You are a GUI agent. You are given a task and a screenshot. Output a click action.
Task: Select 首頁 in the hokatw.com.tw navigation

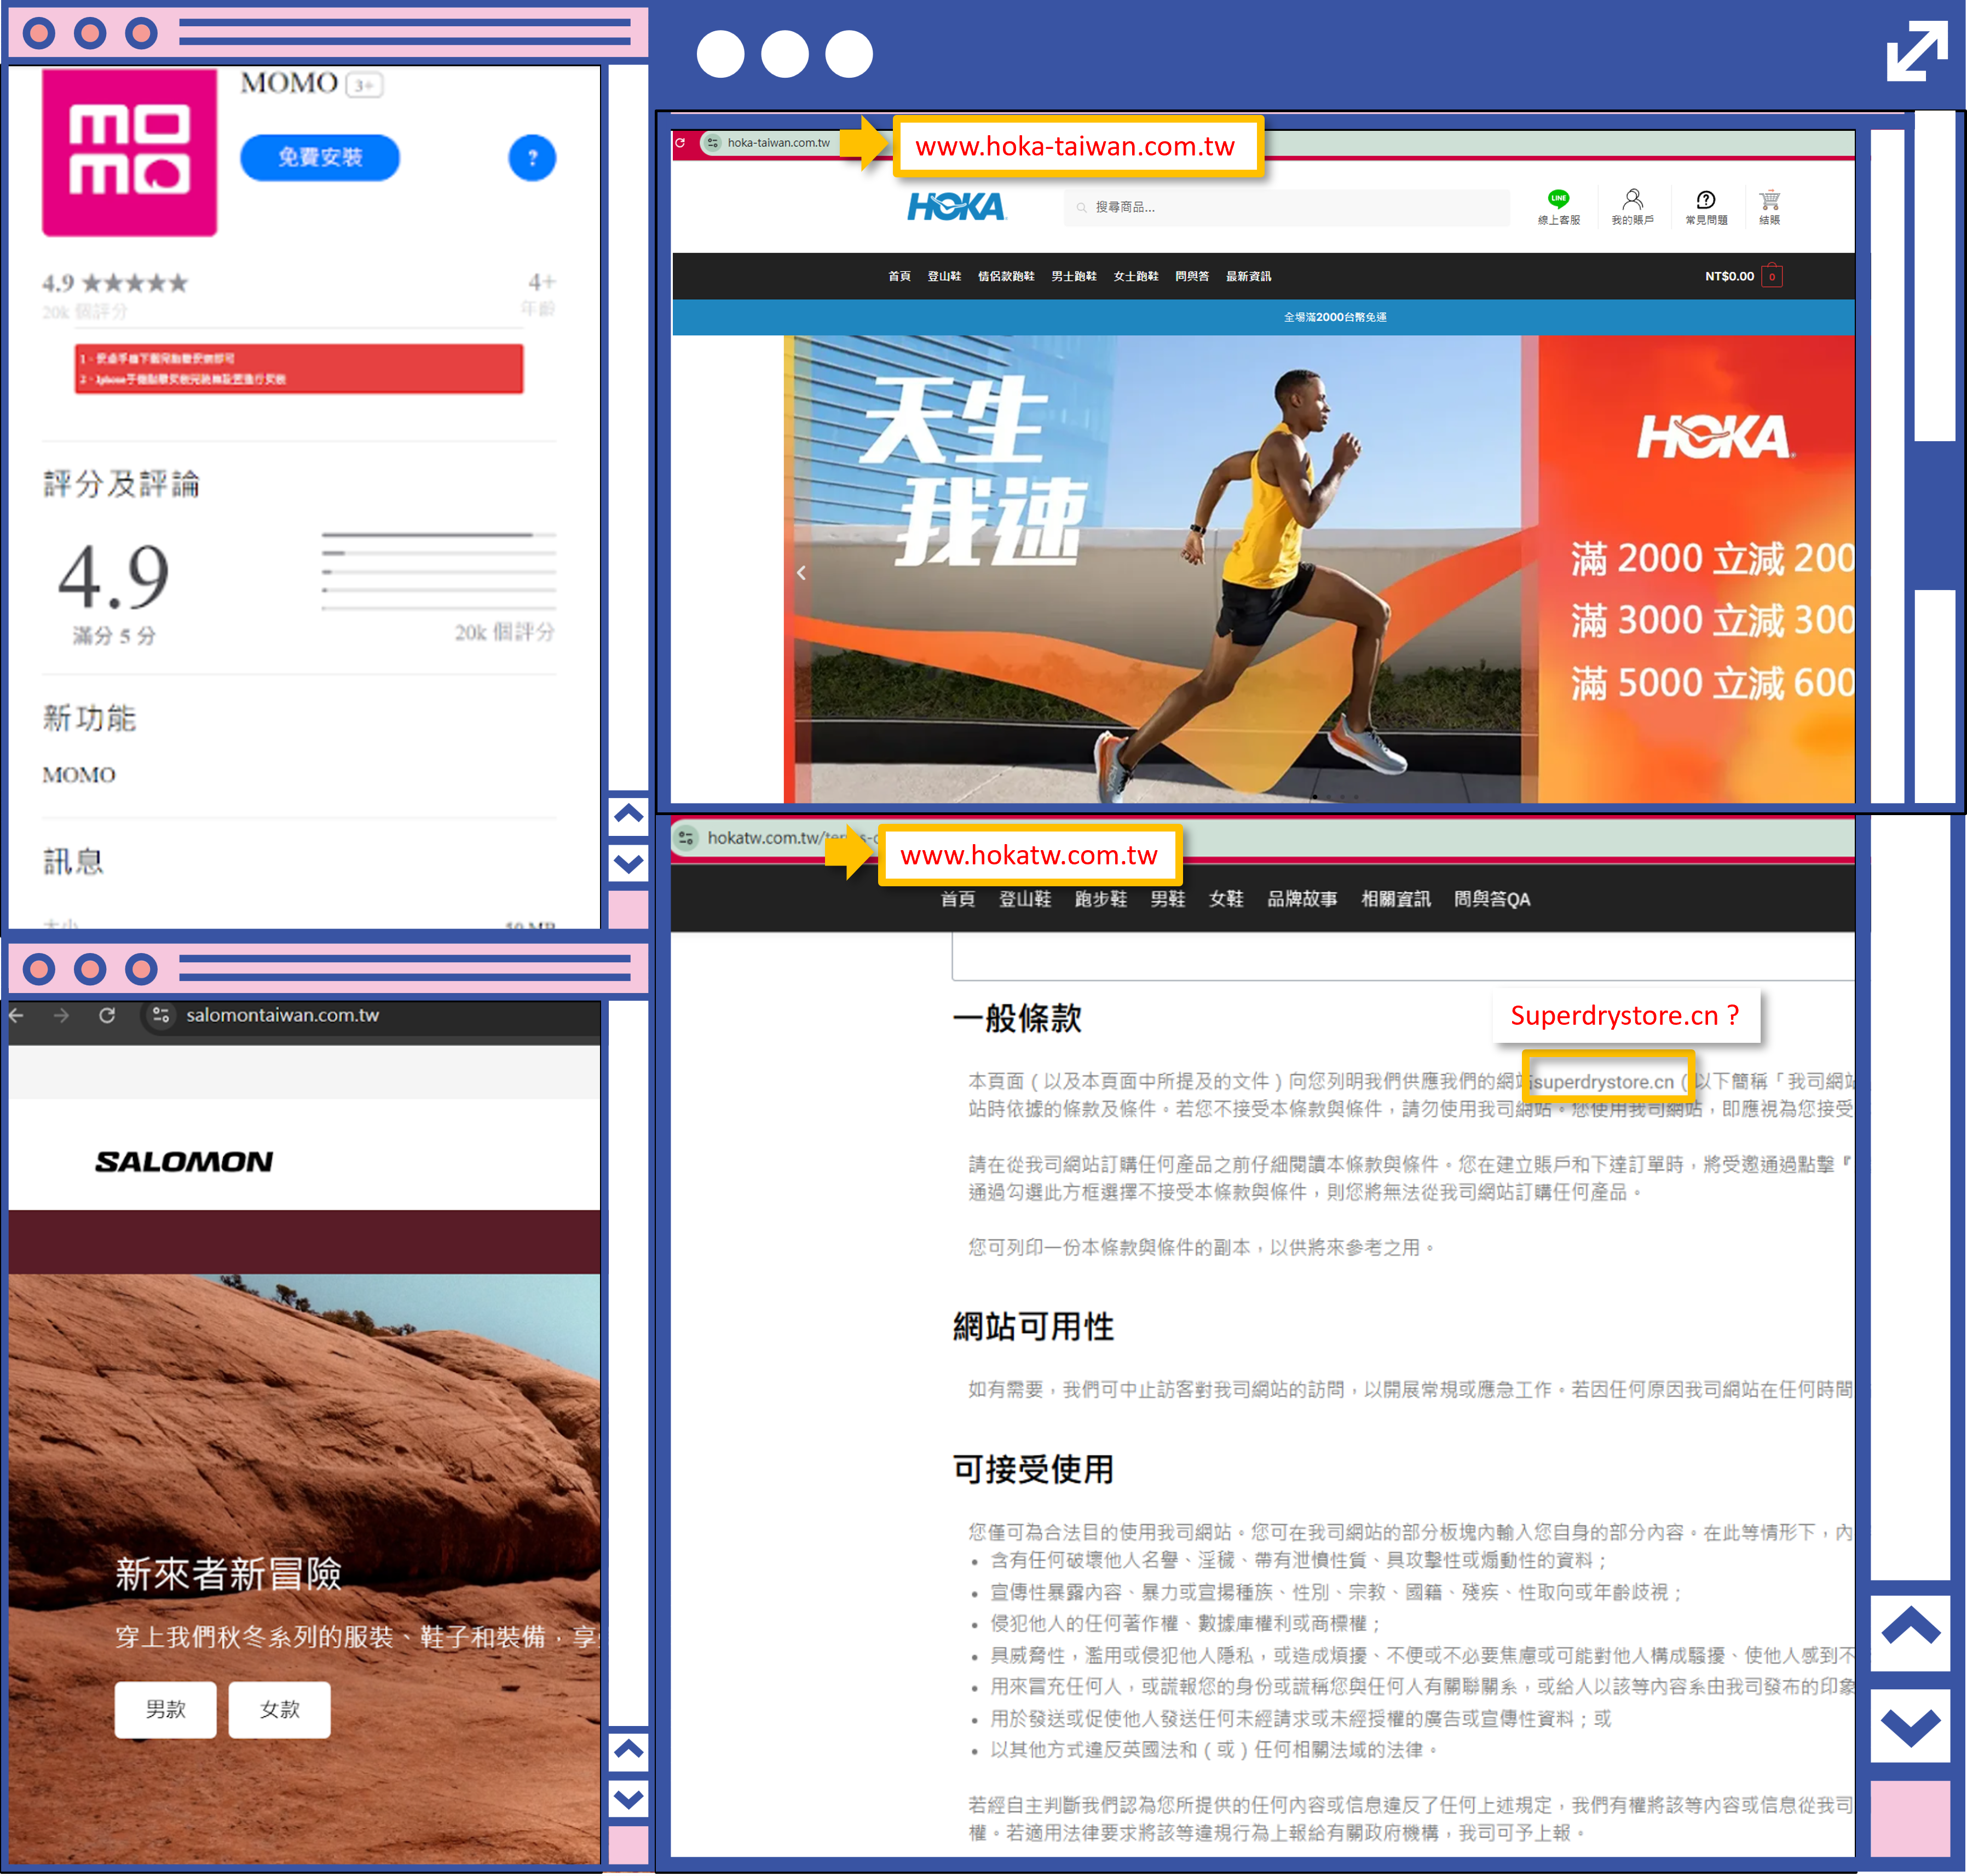click(x=957, y=898)
